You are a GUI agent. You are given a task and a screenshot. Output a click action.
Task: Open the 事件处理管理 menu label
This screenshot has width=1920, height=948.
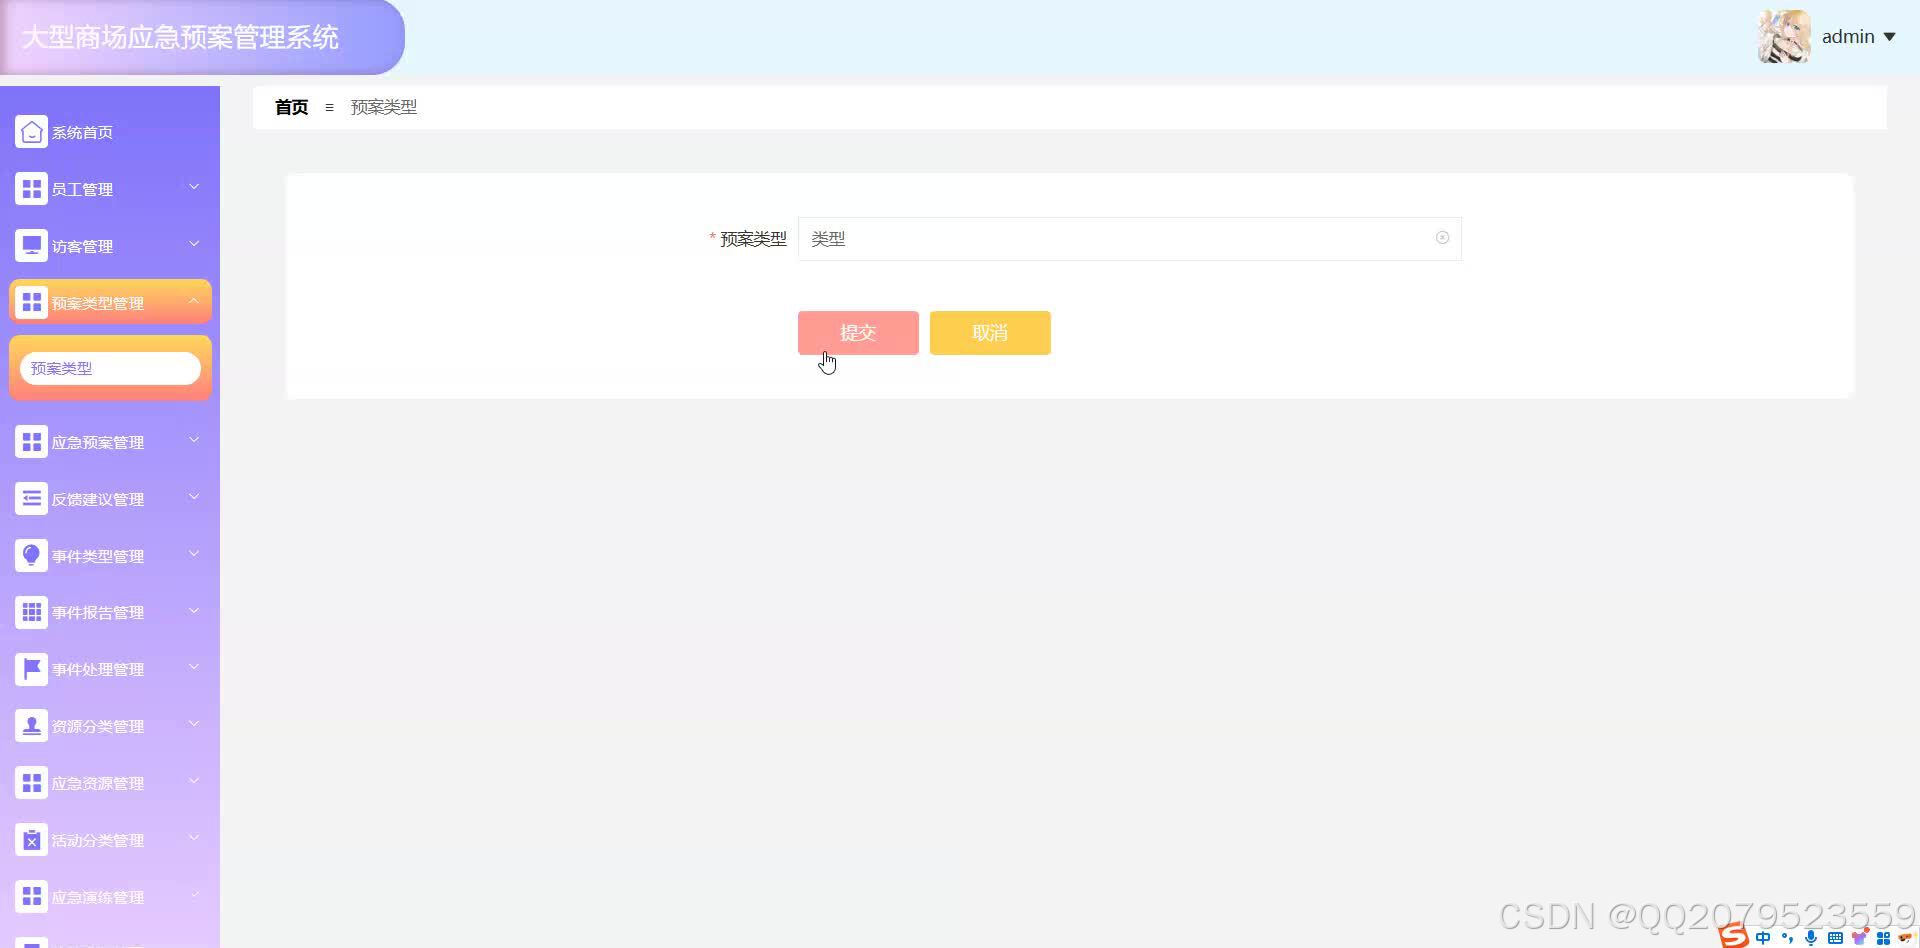pyautogui.click(x=98, y=669)
